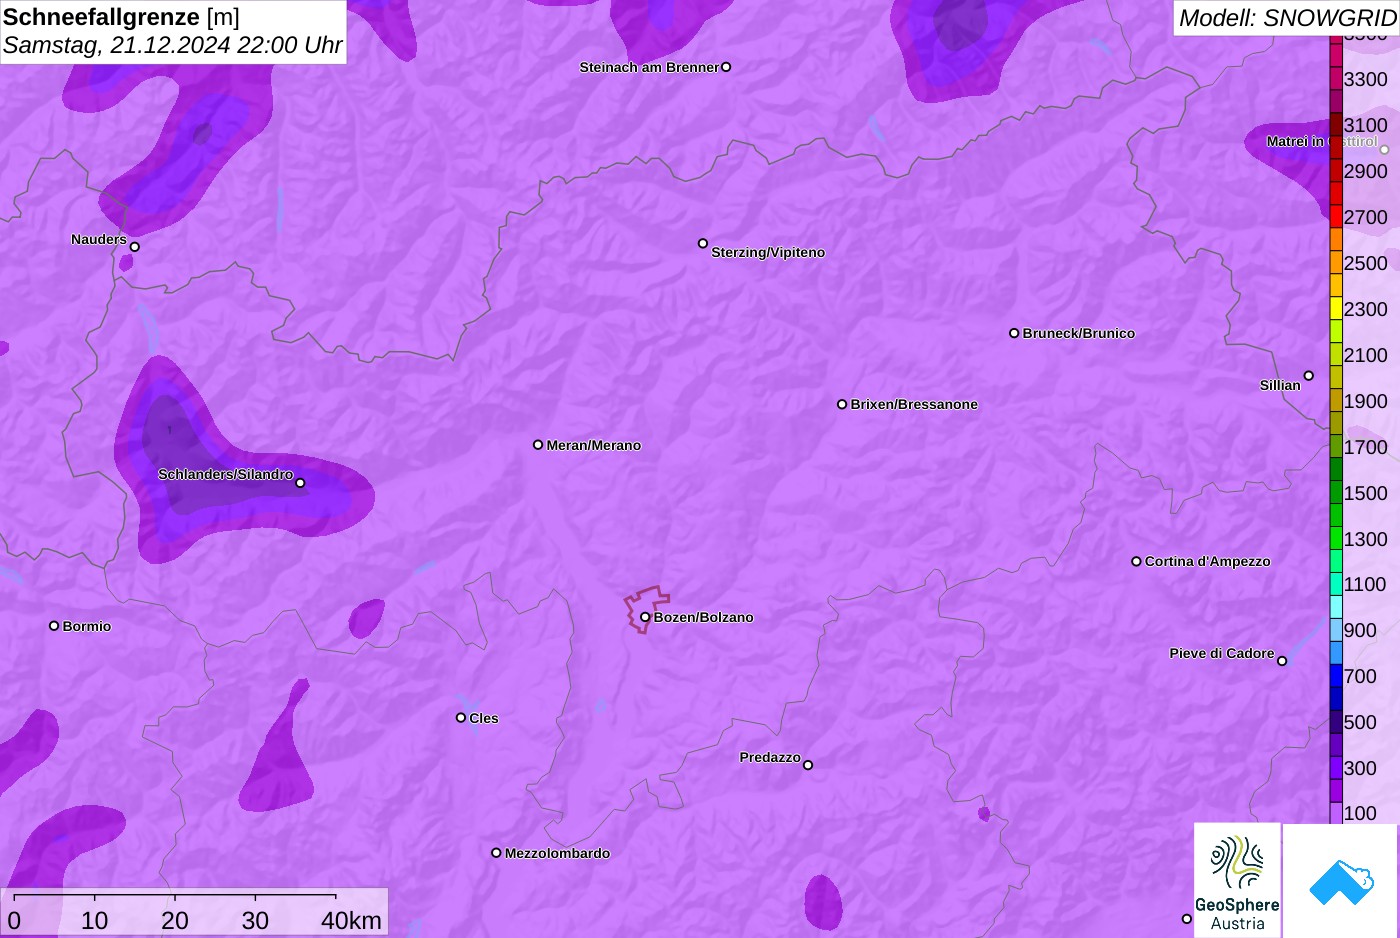This screenshot has width=1400, height=938.
Task: Click the 1900 legend value
Action: [1365, 401]
